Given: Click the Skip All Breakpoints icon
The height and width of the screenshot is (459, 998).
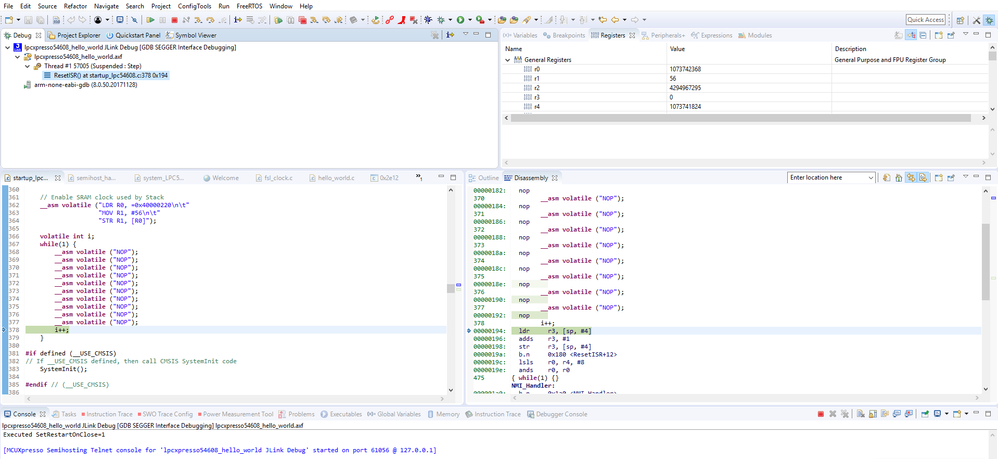Looking at the screenshot, I should tap(135, 19).
